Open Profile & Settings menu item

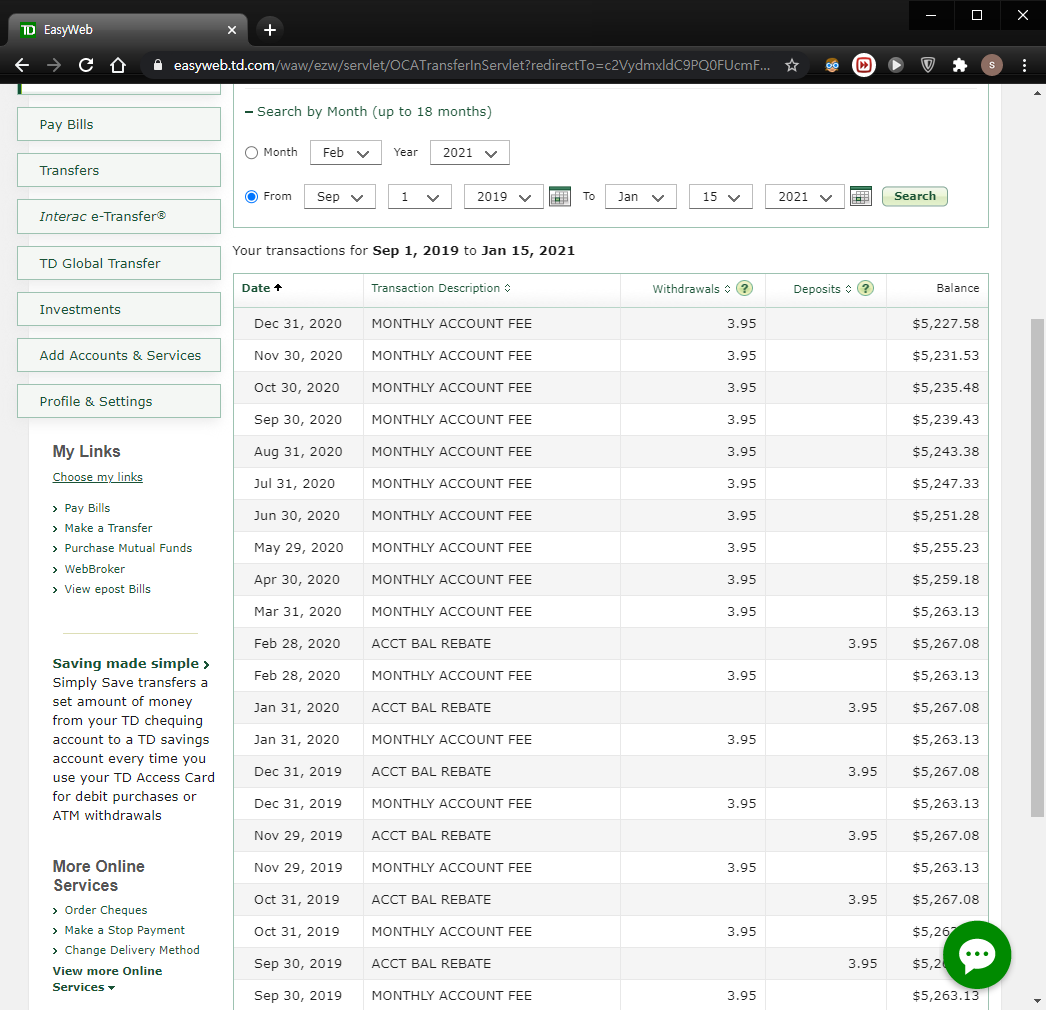click(x=119, y=401)
